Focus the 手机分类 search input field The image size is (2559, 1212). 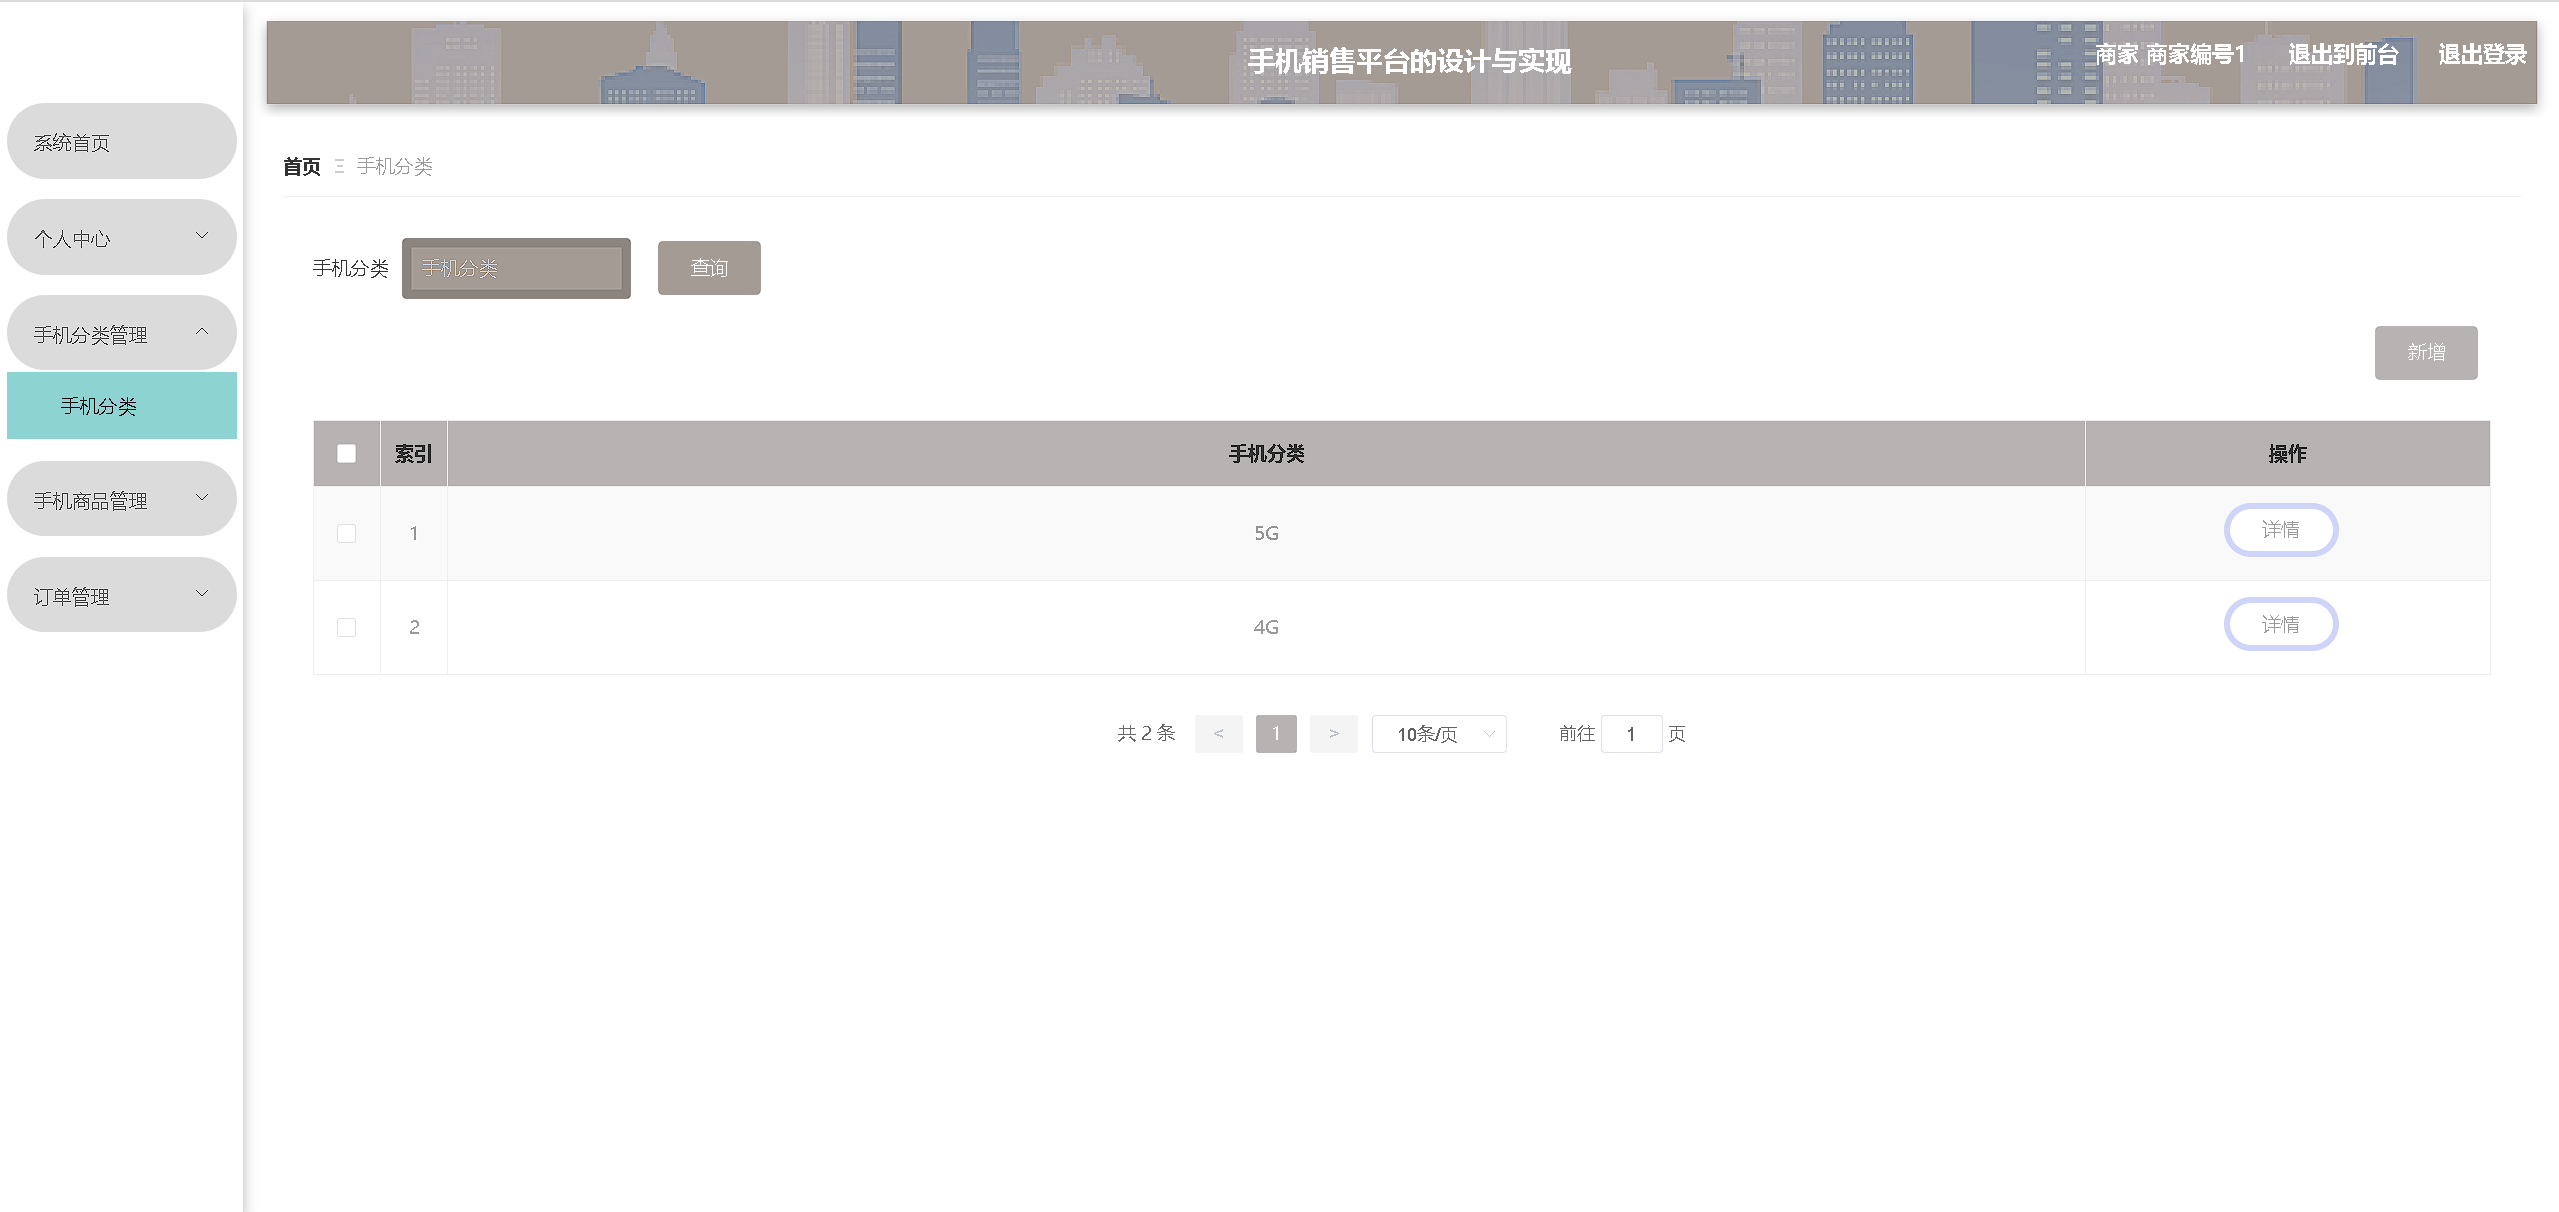pos(517,268)
